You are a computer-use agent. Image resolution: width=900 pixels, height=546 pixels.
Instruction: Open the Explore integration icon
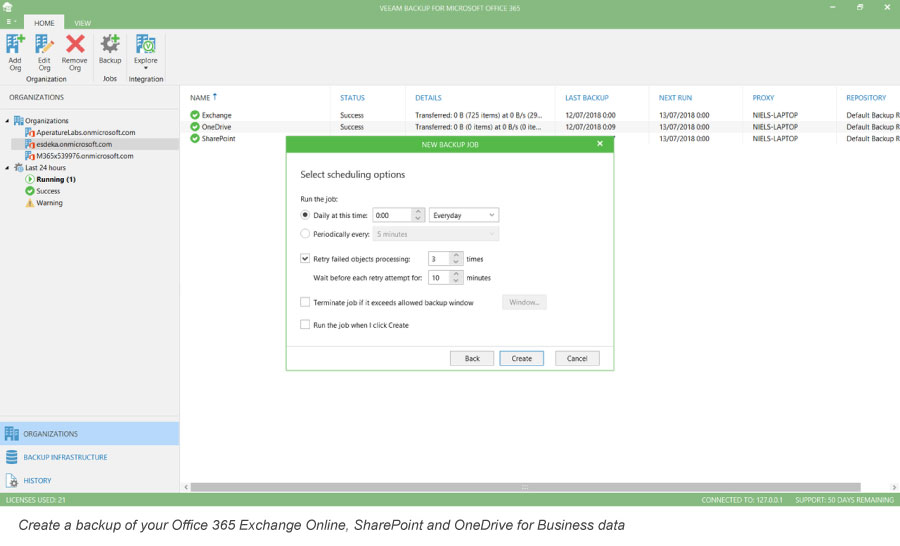pyautogui.click(x=145, y=44)
